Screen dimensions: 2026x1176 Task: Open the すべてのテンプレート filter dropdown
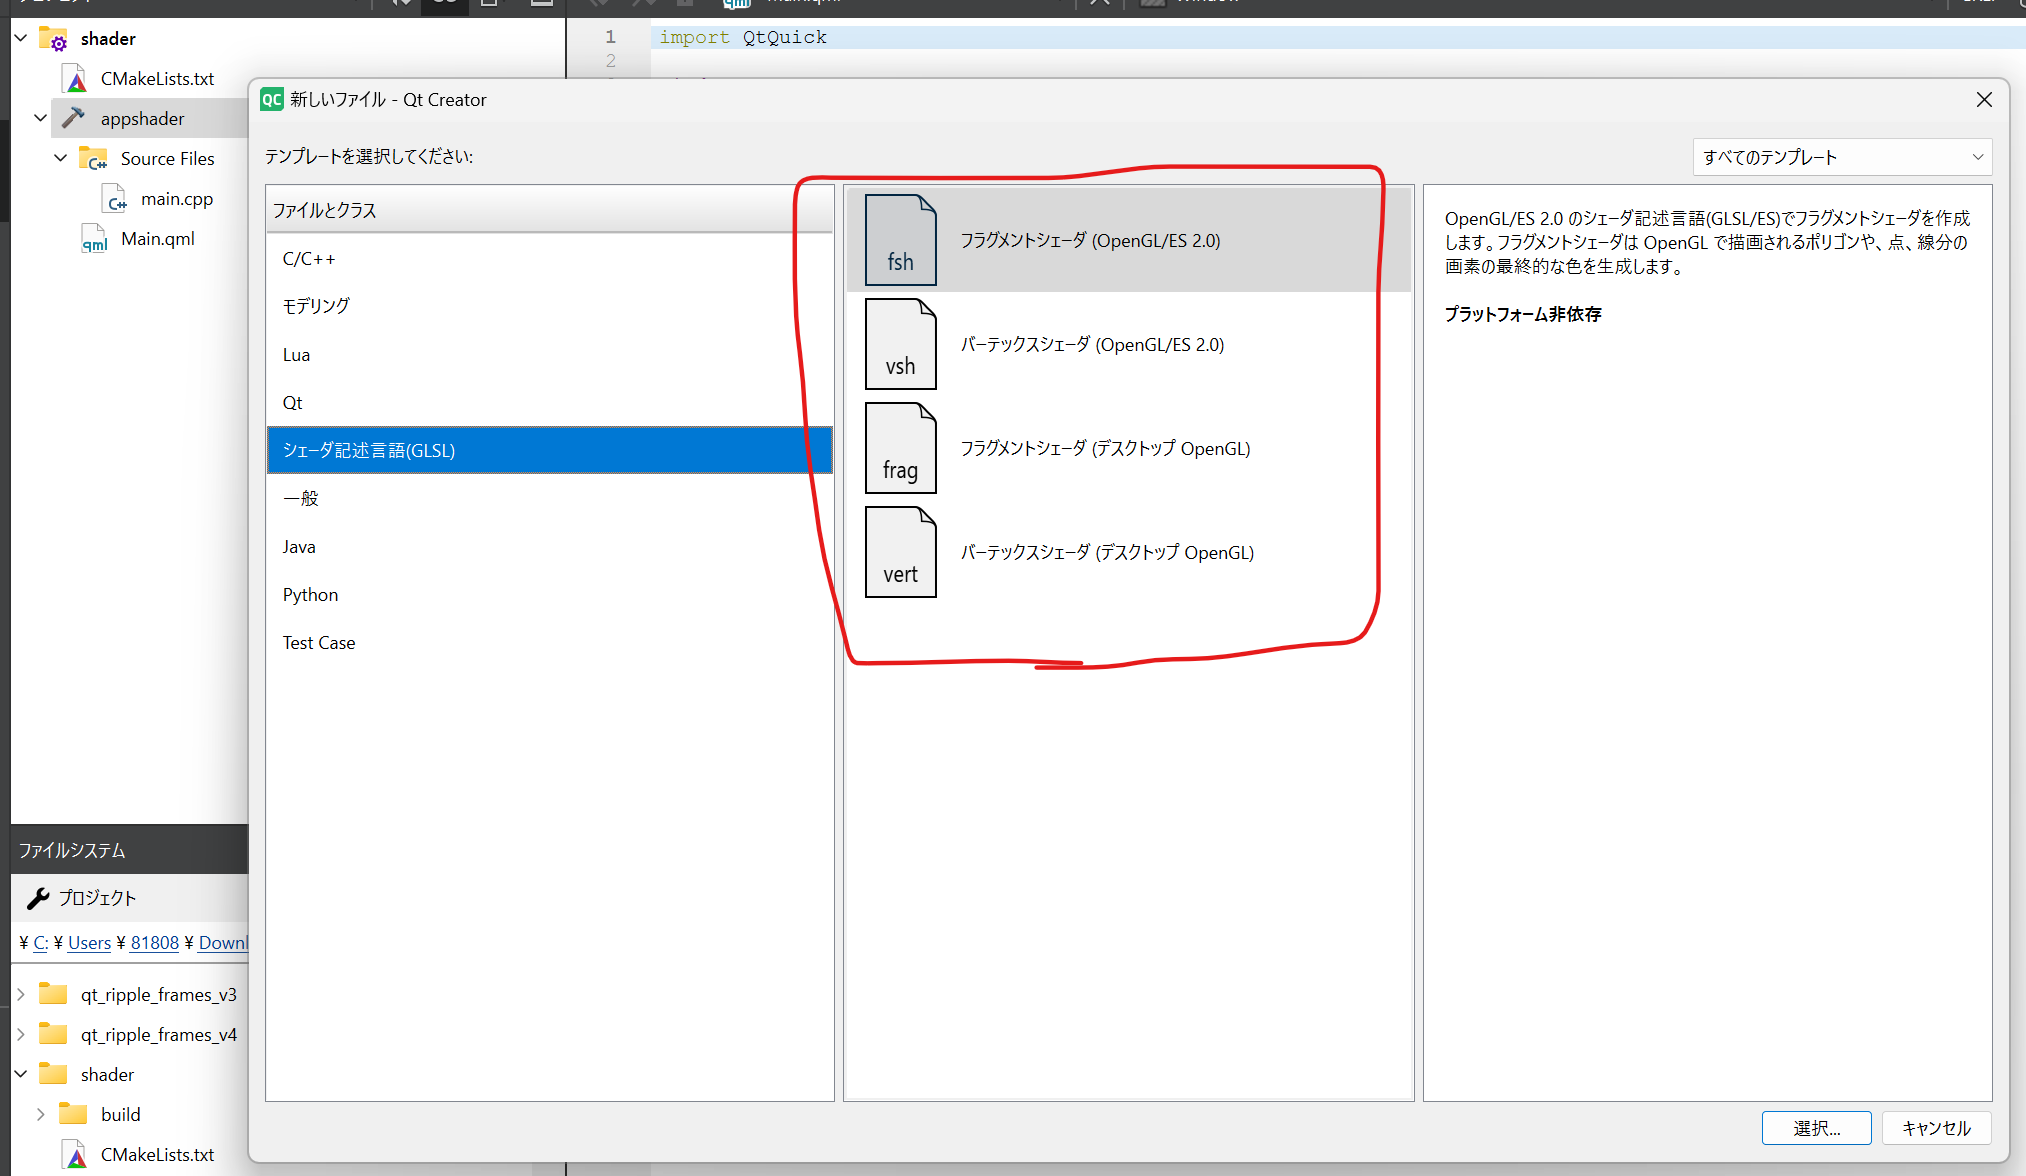point(1842,157)
